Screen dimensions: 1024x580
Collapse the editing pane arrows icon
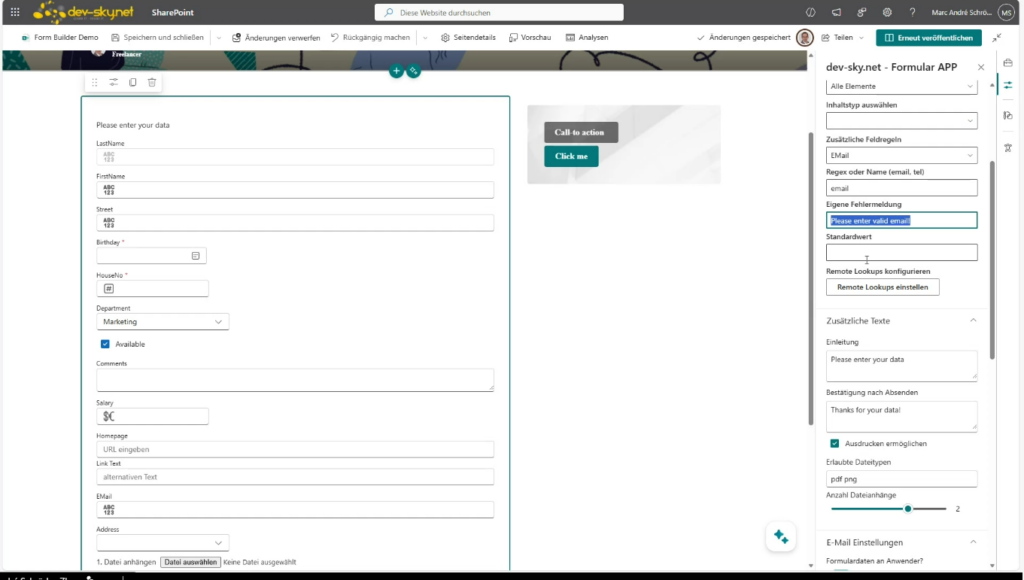[x=997, y=38]
